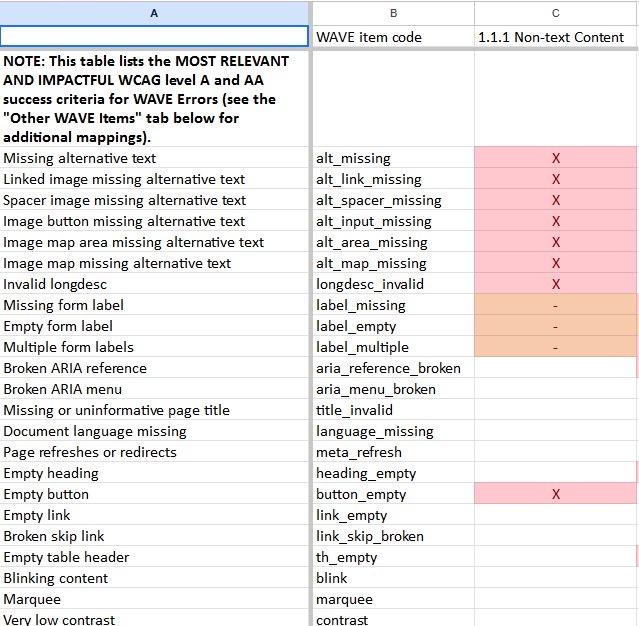Select the 'Empty link' cell

[x=154, y=515]
